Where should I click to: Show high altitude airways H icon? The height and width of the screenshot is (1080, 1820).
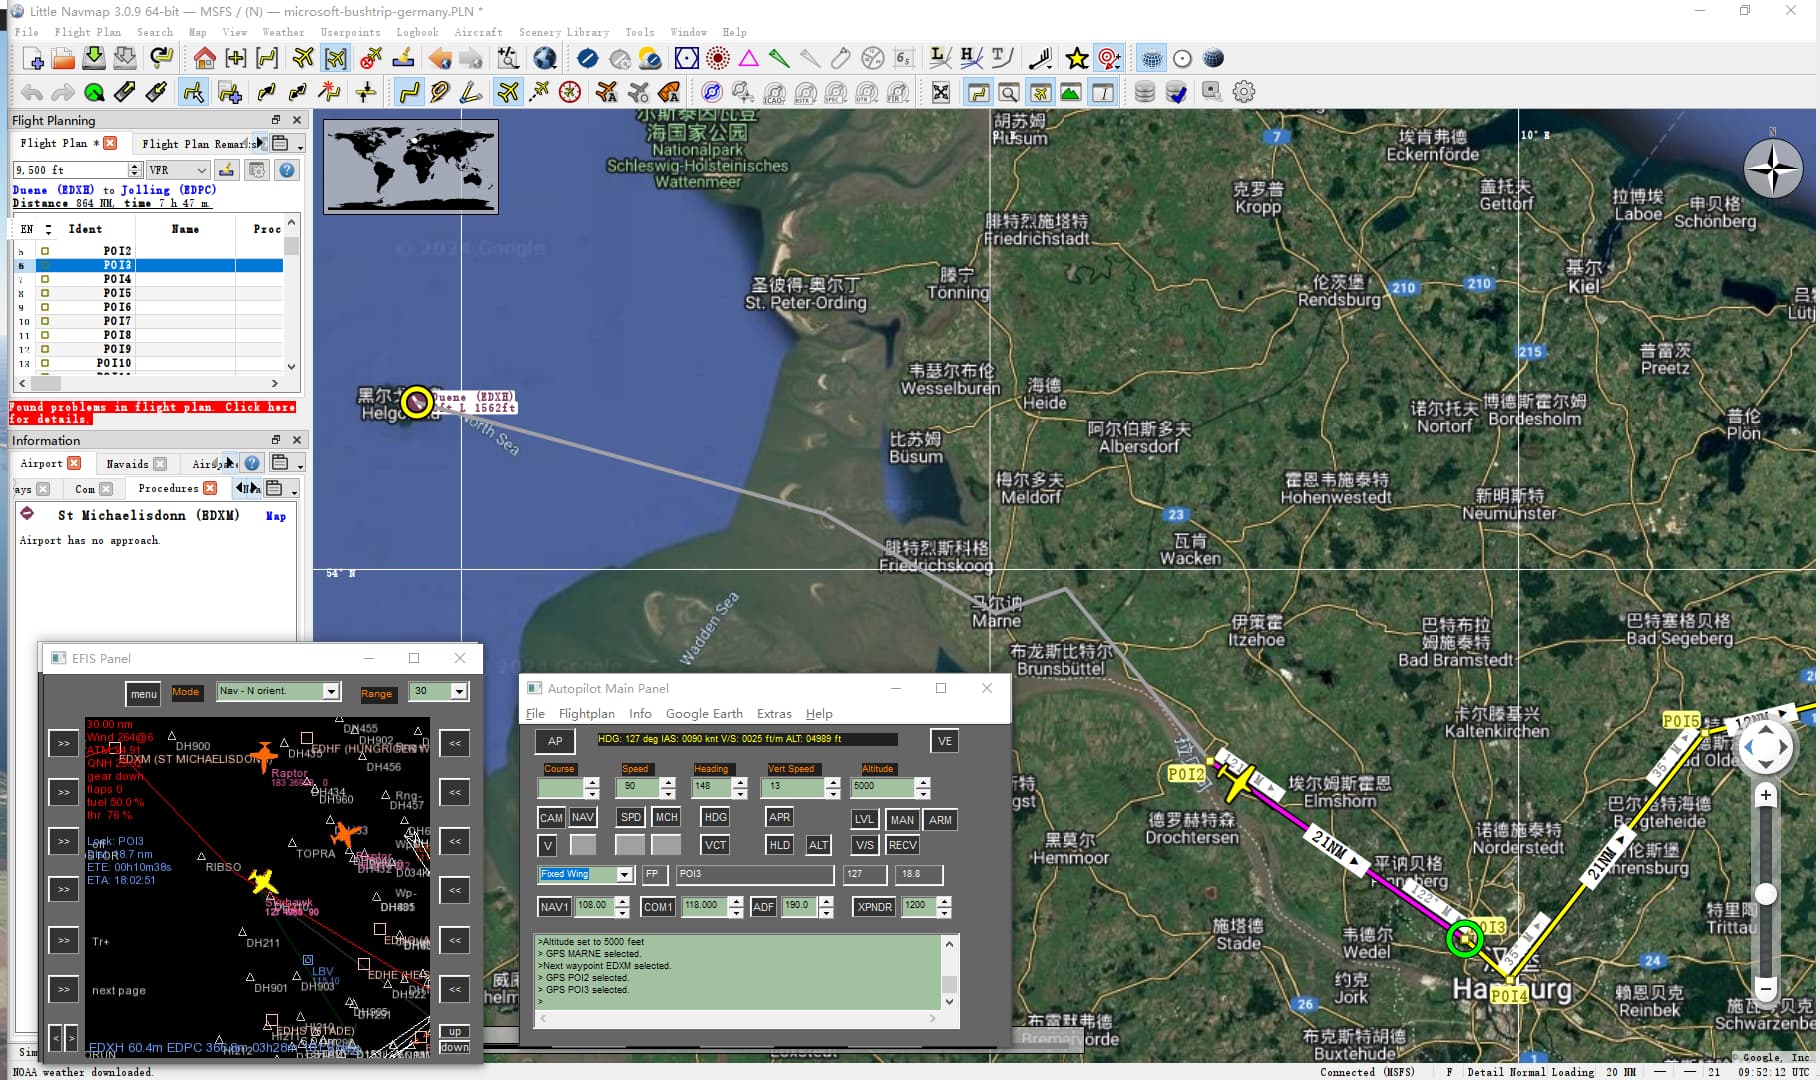point(970,59)
